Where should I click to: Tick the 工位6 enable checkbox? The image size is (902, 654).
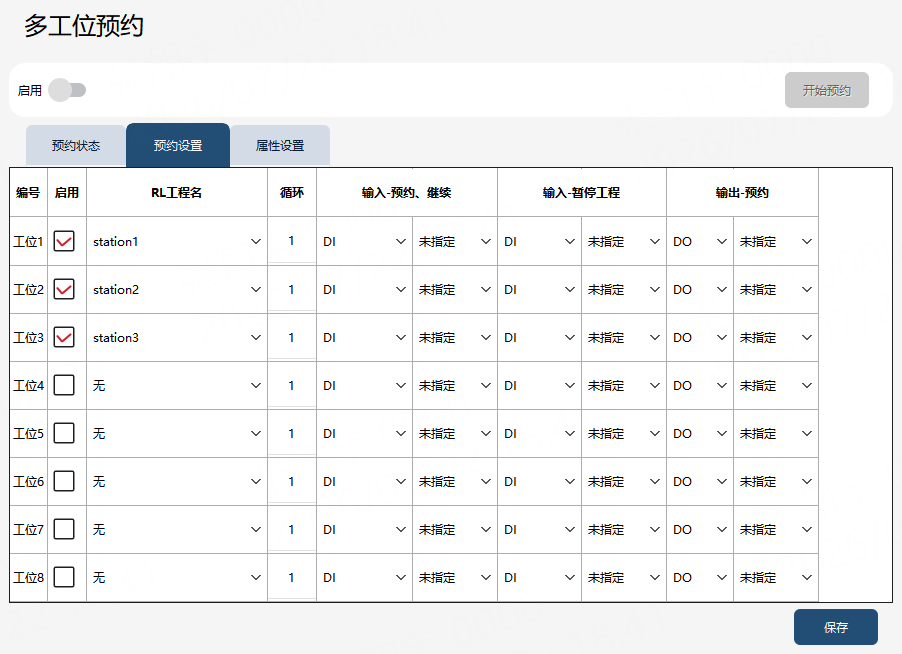(64, 481)
